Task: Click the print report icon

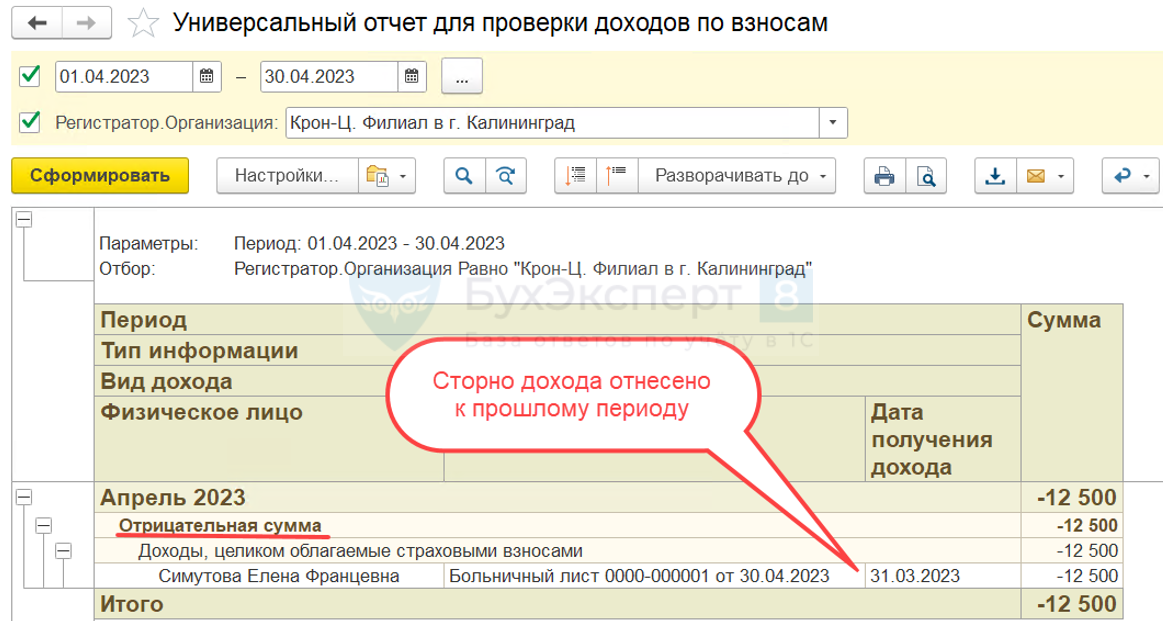Action: point(884,176)
